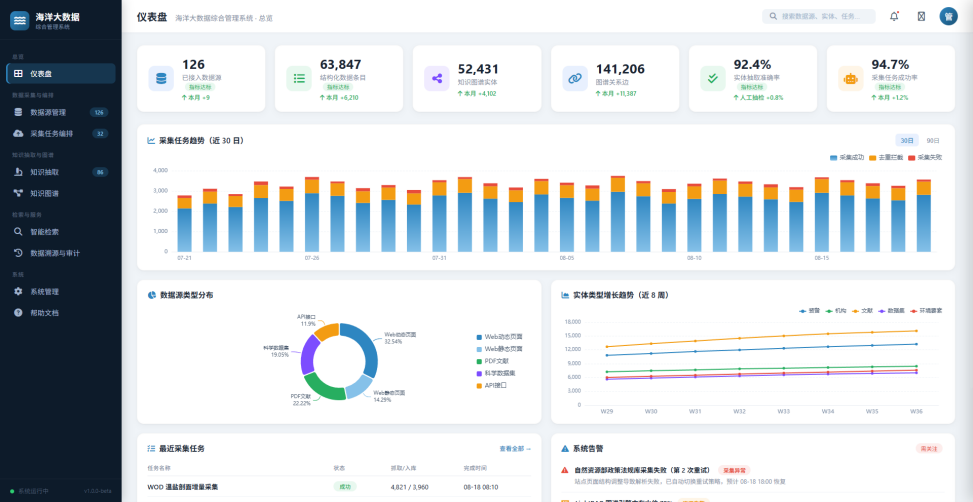Screen dimensions: 973x502
Task: Toggle 采集成功 series in bar chart legend
Action: pos(846,158)
